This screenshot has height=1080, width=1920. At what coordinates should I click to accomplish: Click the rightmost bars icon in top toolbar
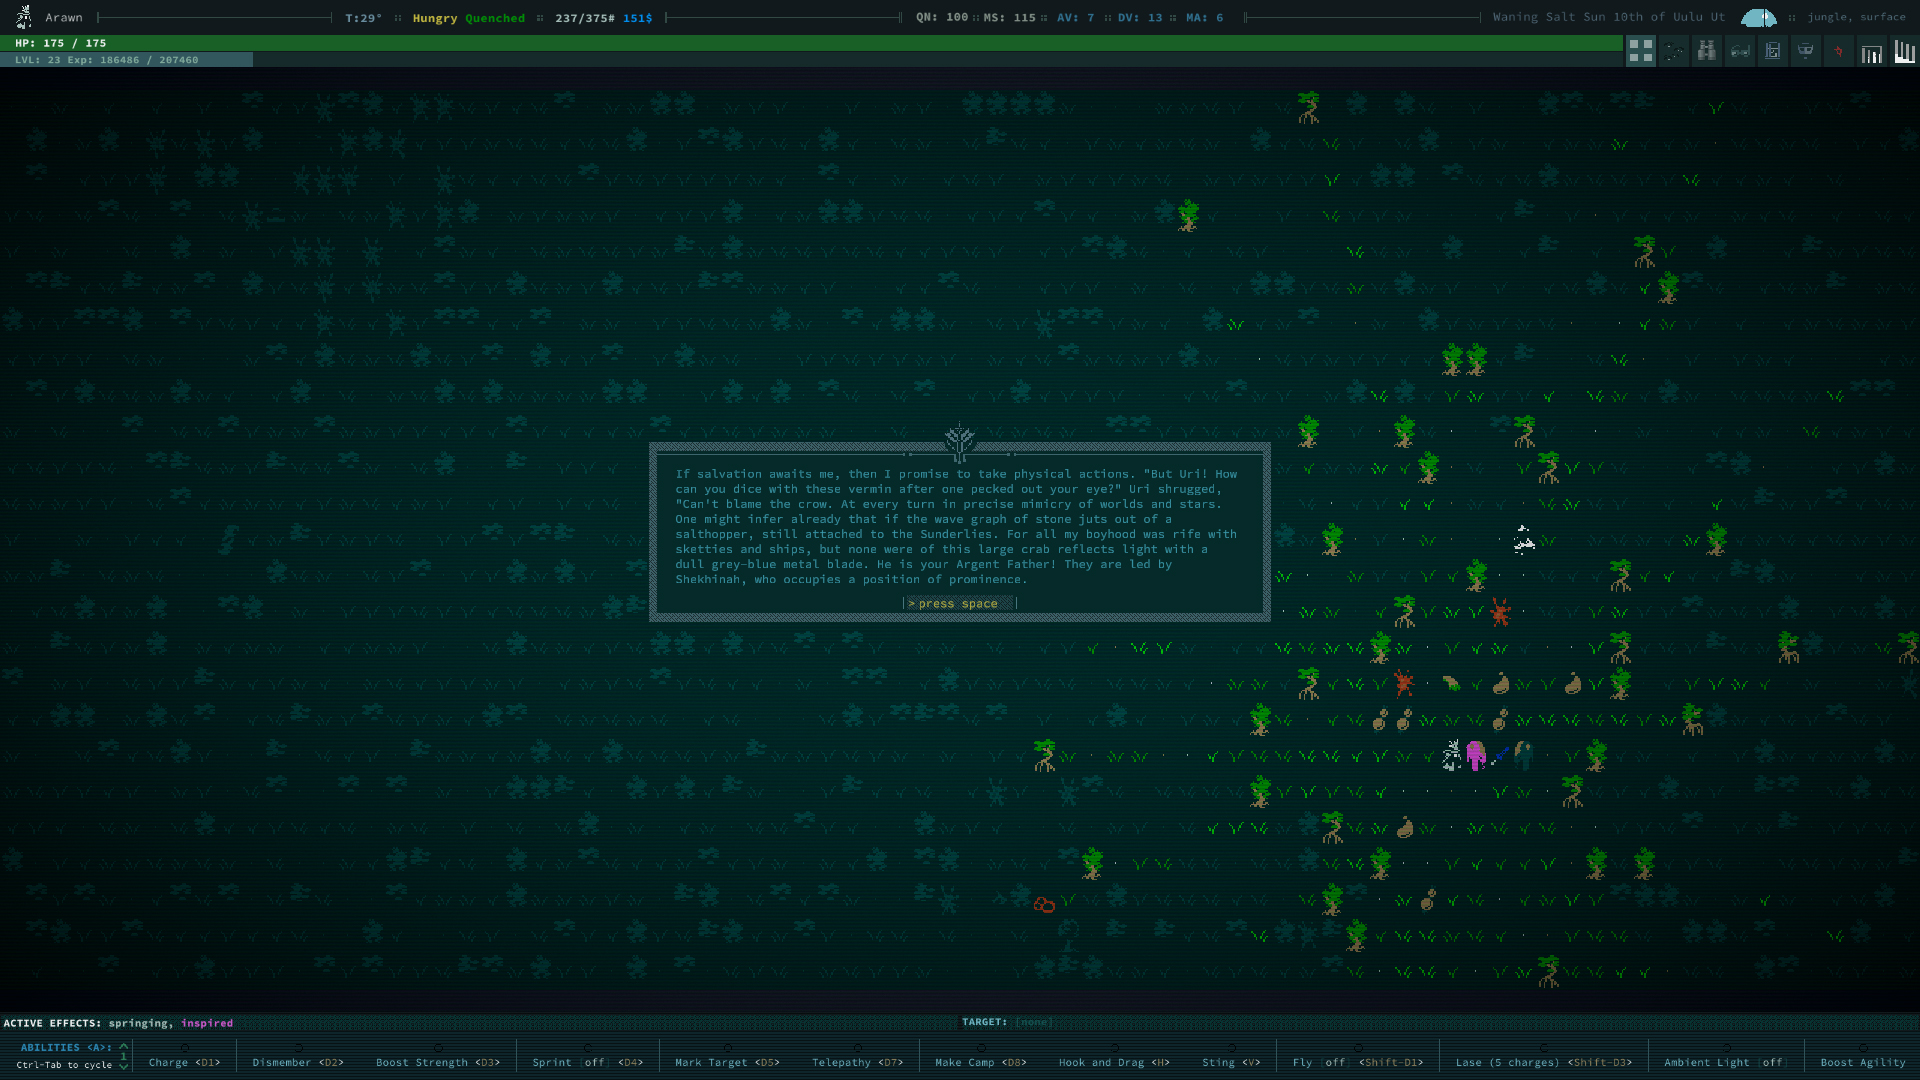(1904, 51)
